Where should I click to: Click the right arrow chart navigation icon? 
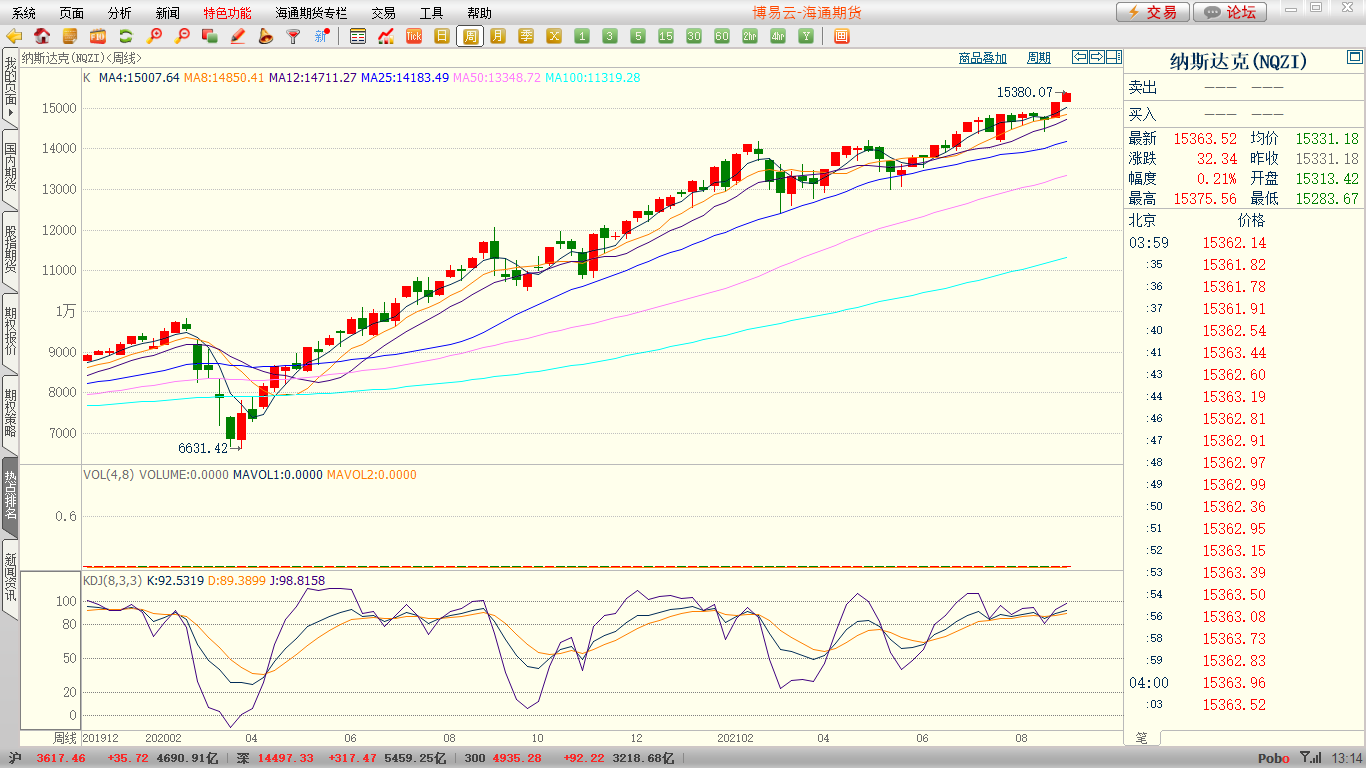1097,57
